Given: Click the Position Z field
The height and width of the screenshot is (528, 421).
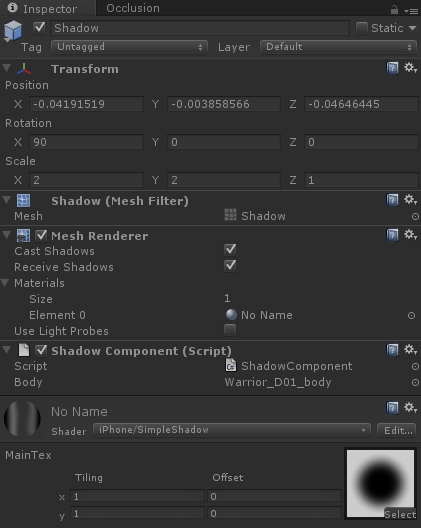Looking at the screenshot, I should click(x=361, y=104).
